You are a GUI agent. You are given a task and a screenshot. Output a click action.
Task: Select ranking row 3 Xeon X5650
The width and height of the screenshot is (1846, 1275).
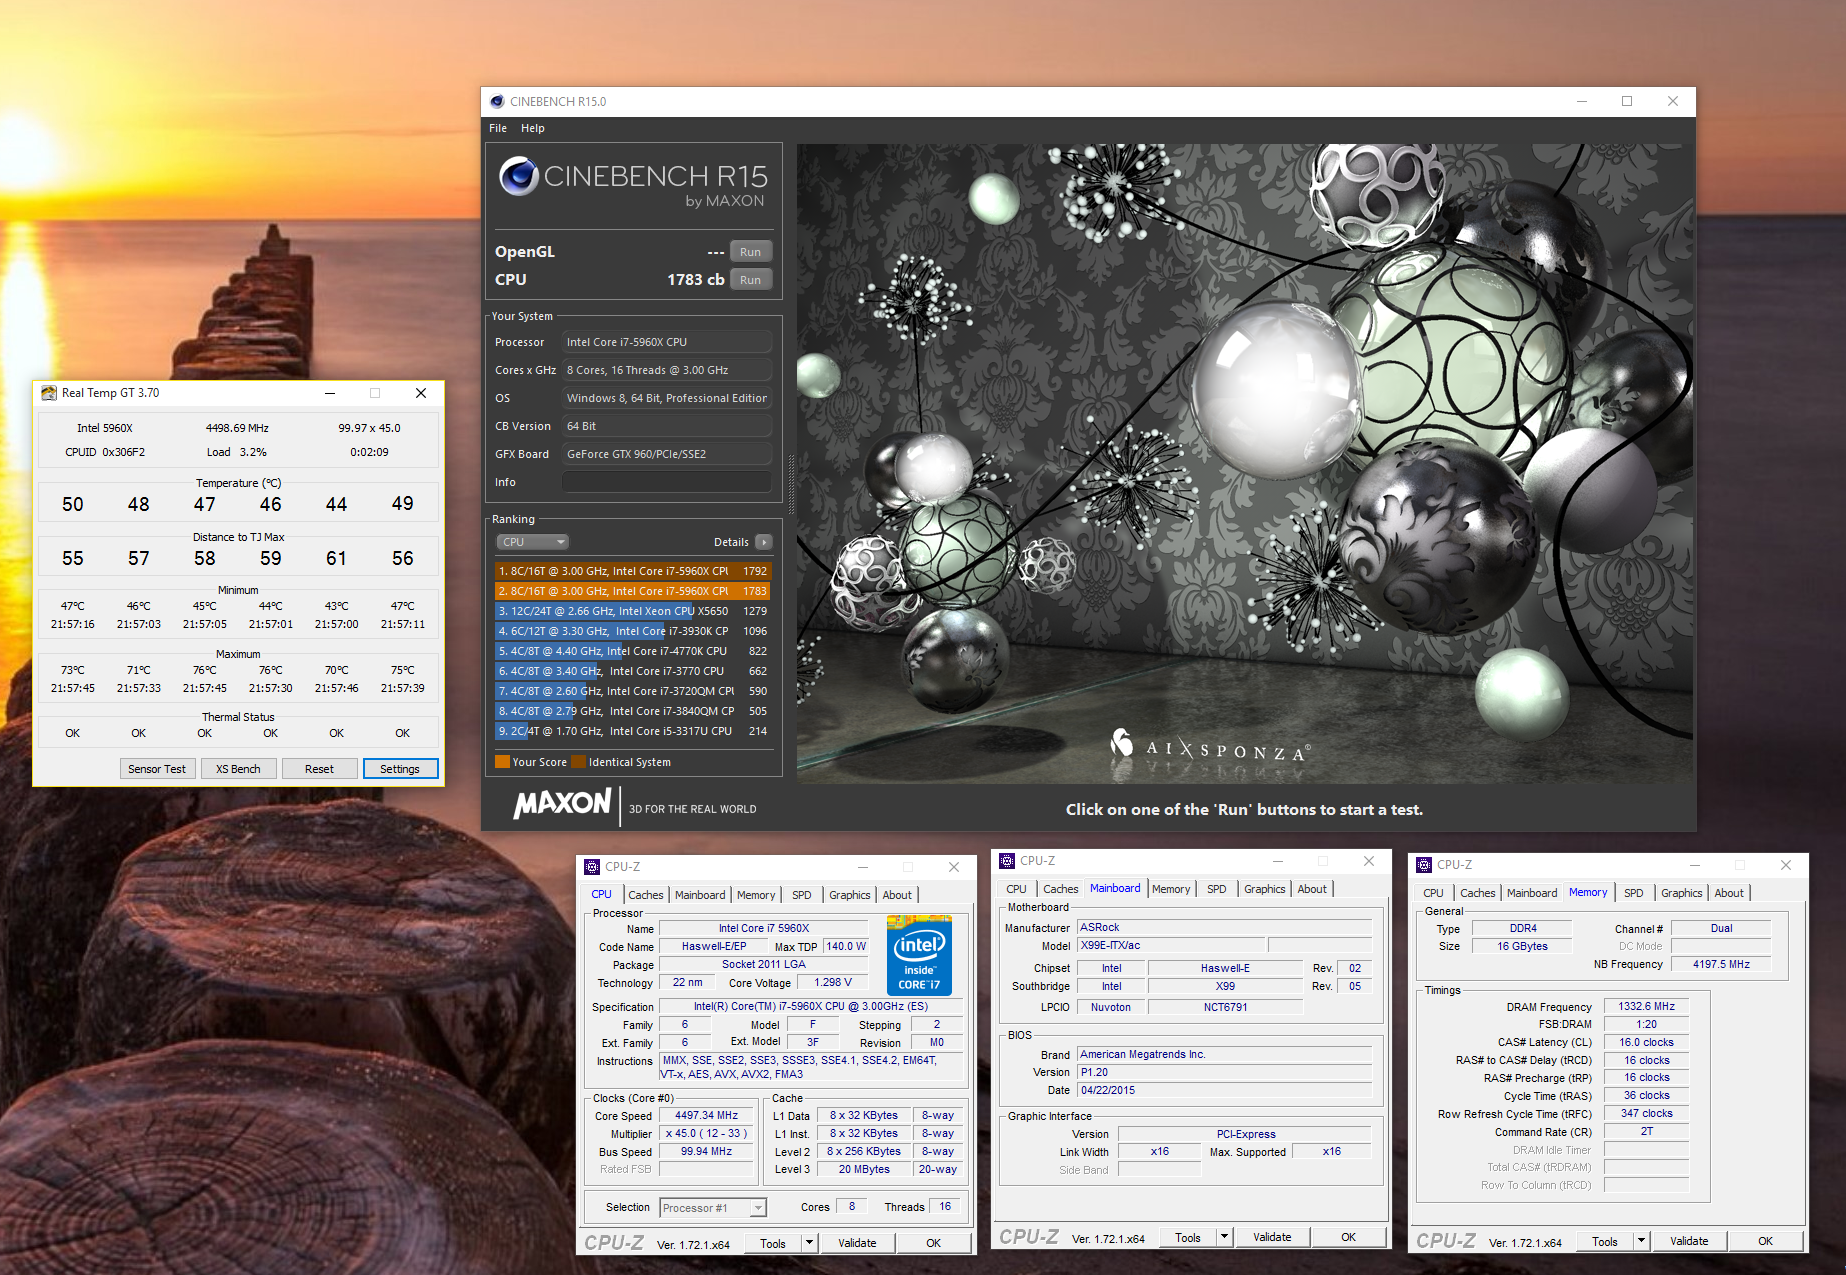tap(633, 611)
